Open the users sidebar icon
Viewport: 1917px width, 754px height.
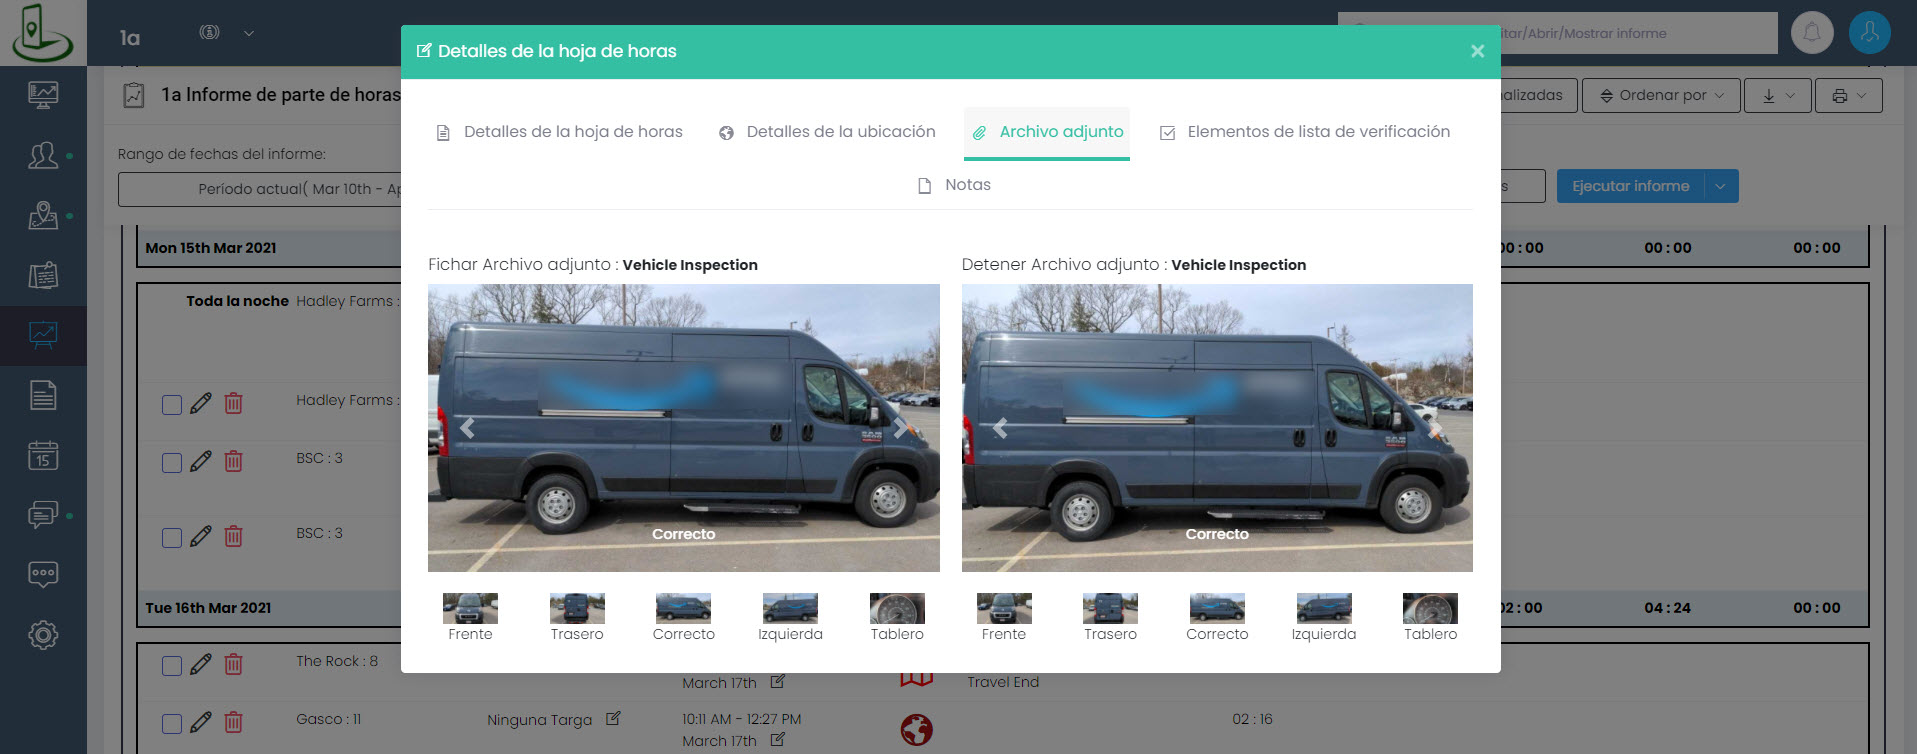43,155
